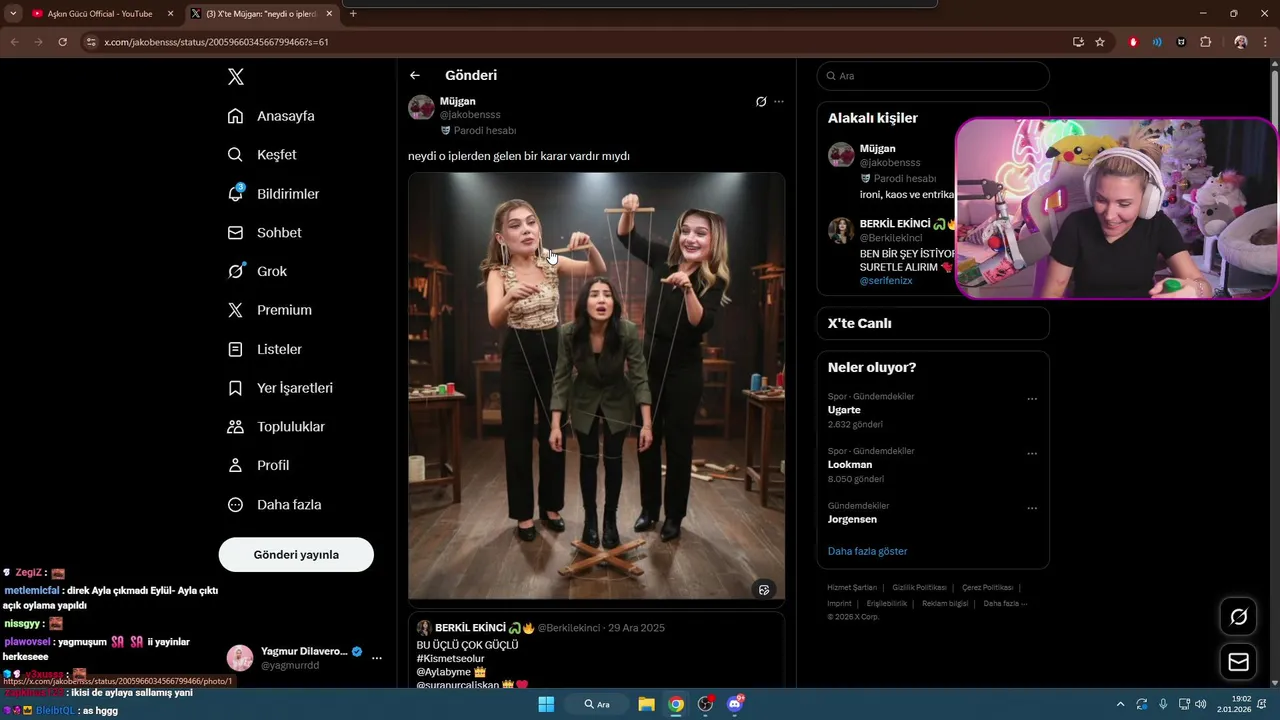Open Listeler page

264,349
